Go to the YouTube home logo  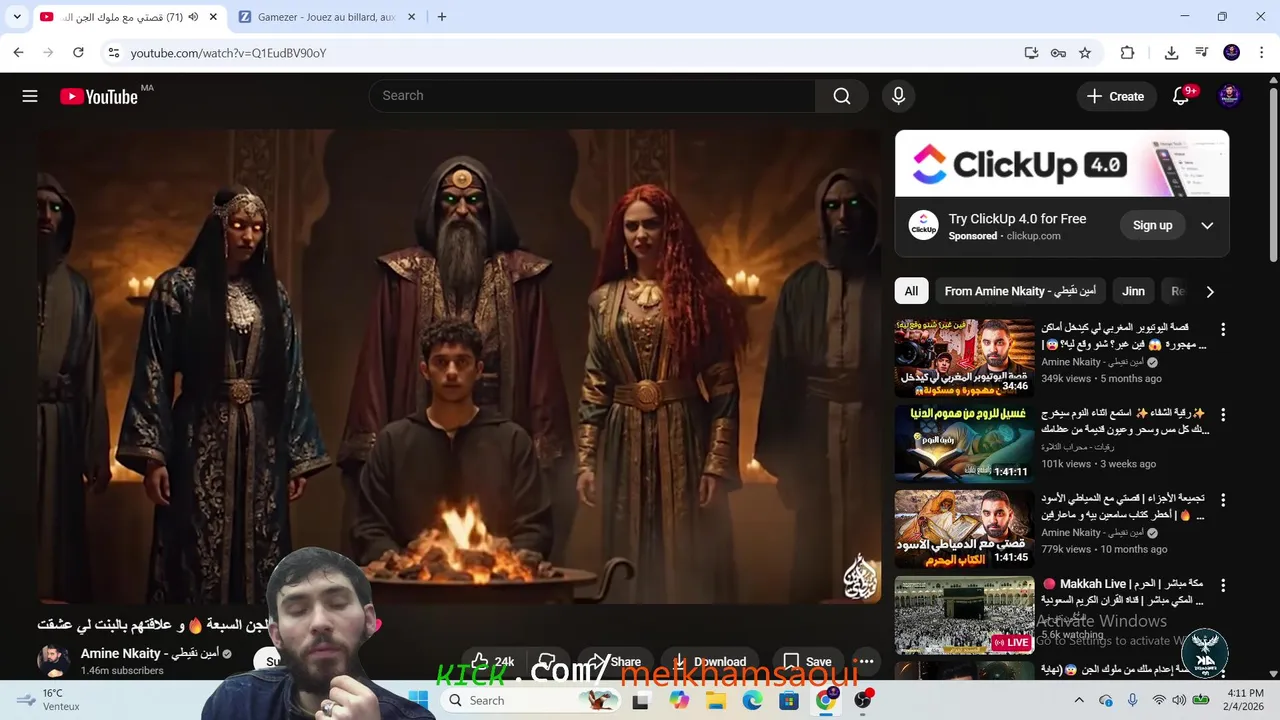98,96
